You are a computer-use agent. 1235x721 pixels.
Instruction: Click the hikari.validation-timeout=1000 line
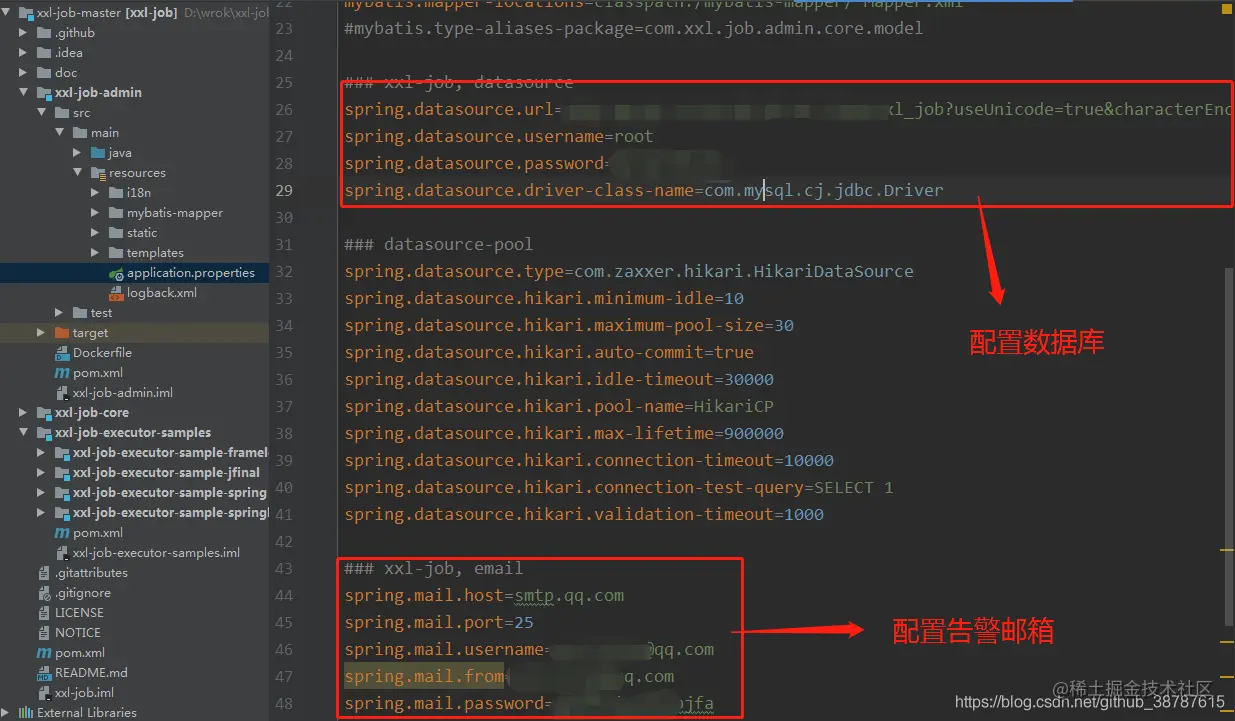point(584,514)
